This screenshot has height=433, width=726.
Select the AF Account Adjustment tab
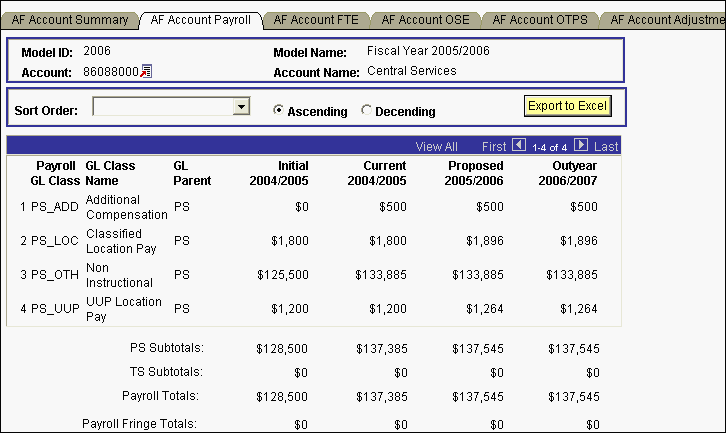coord(665,20)
